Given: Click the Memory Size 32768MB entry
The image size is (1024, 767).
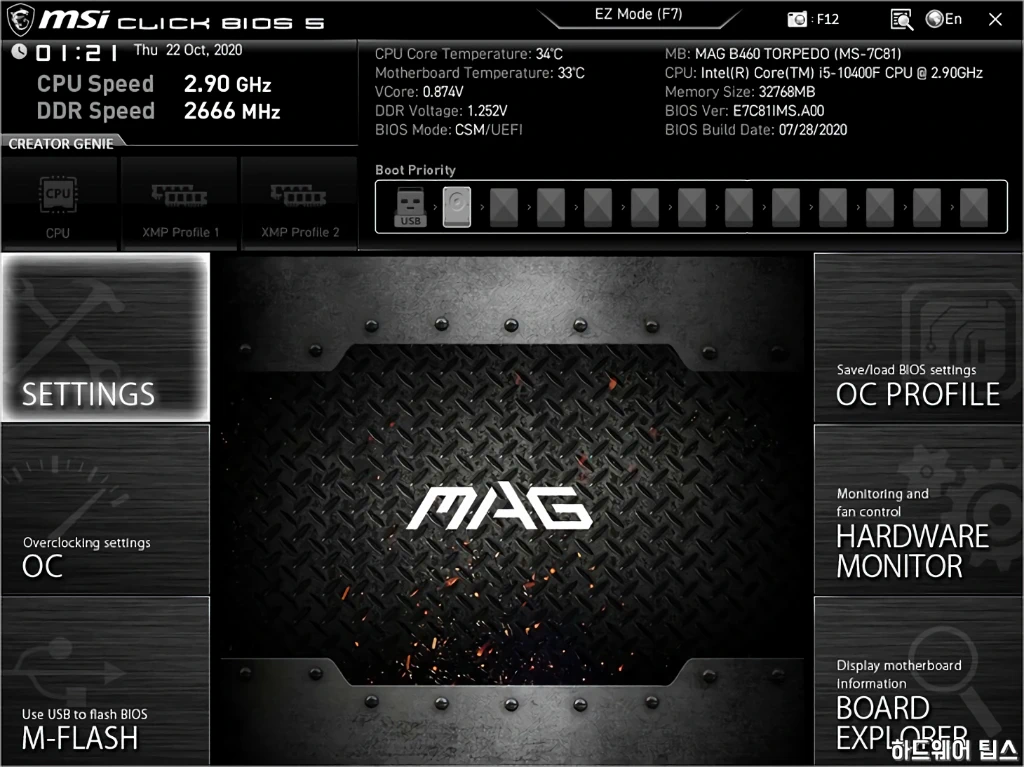Looking at the screenshot, I should coord(740,91).
